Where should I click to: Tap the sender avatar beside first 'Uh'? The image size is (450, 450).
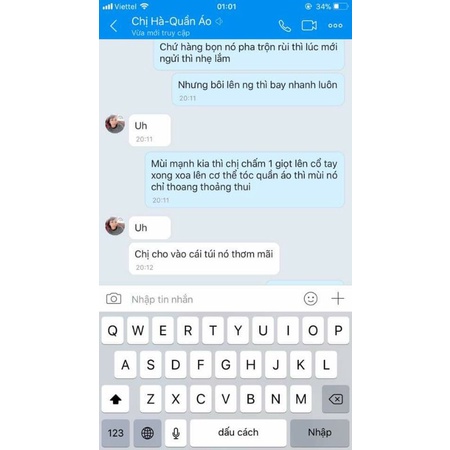pos(115,124)
